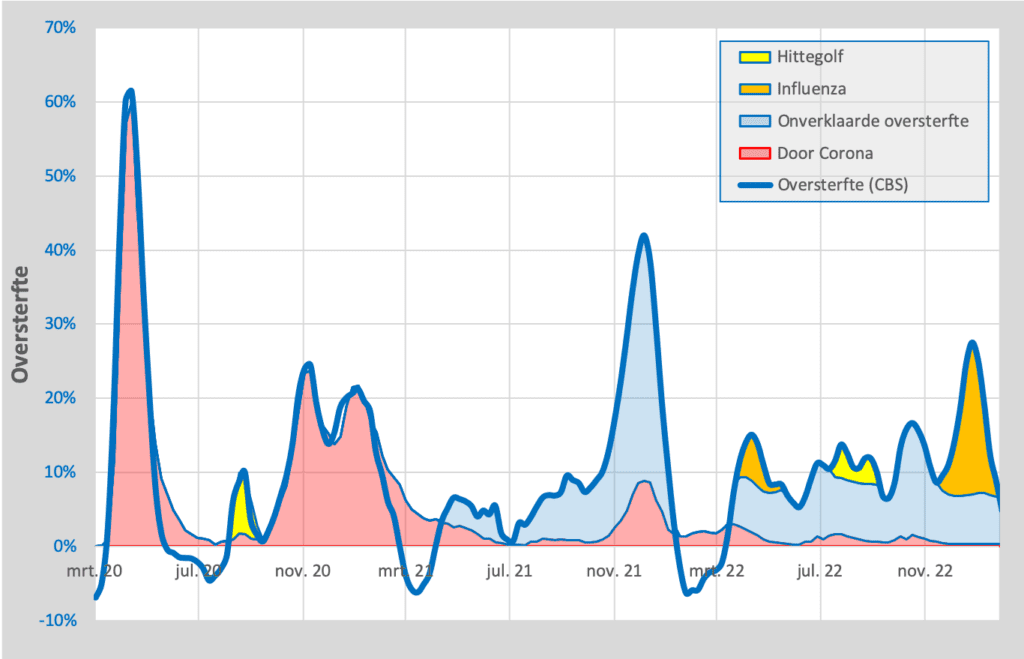This screenshot has height=659, width=1024.
Task: Click the jul. 22 x-axis label
Action: pyautogui.click(x=820, y=571)
